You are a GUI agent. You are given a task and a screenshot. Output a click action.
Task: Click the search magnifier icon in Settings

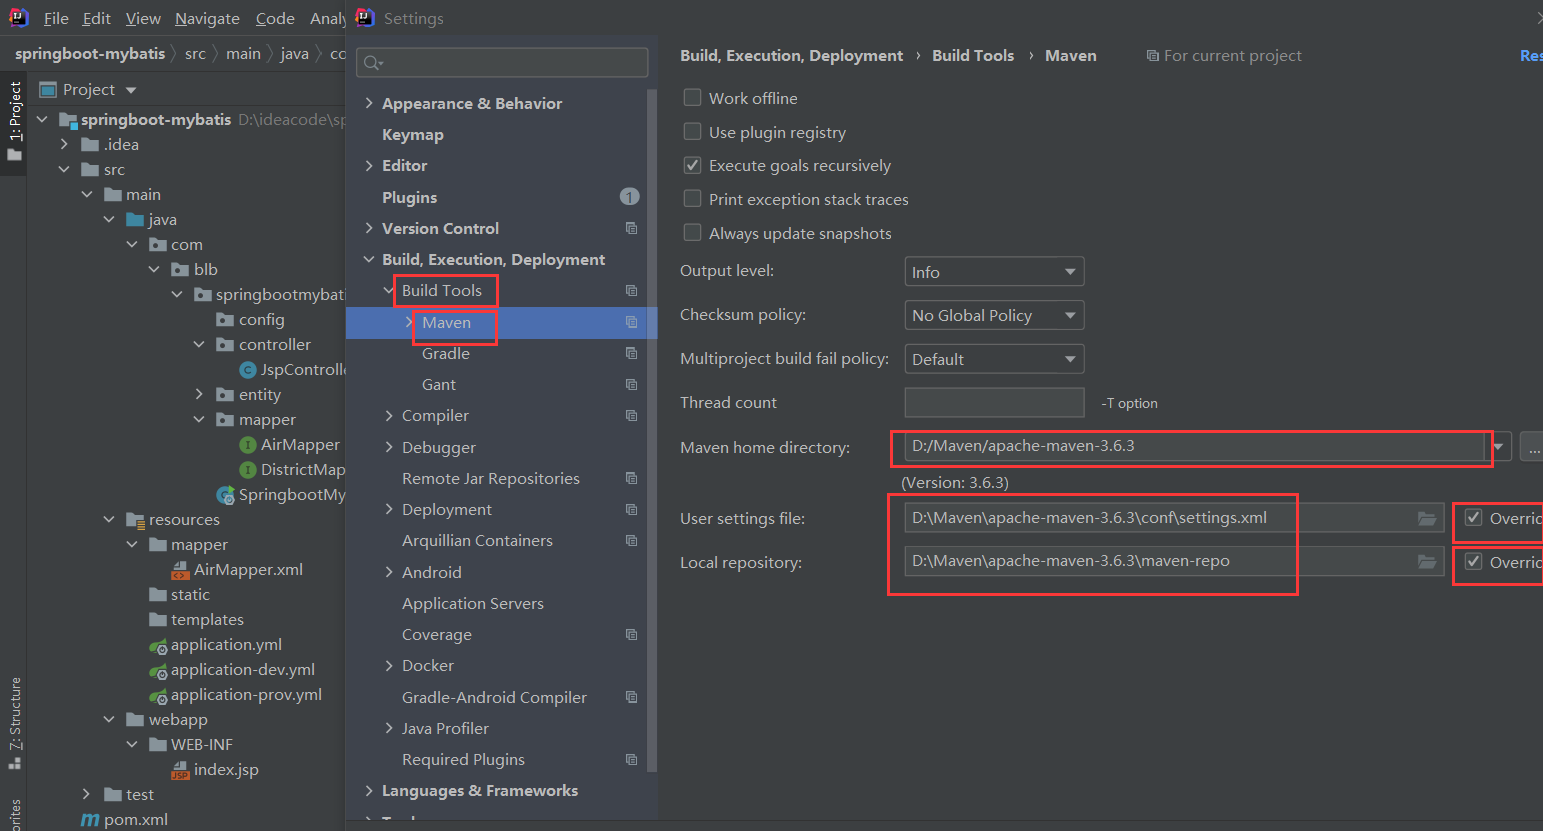point(372,63)
